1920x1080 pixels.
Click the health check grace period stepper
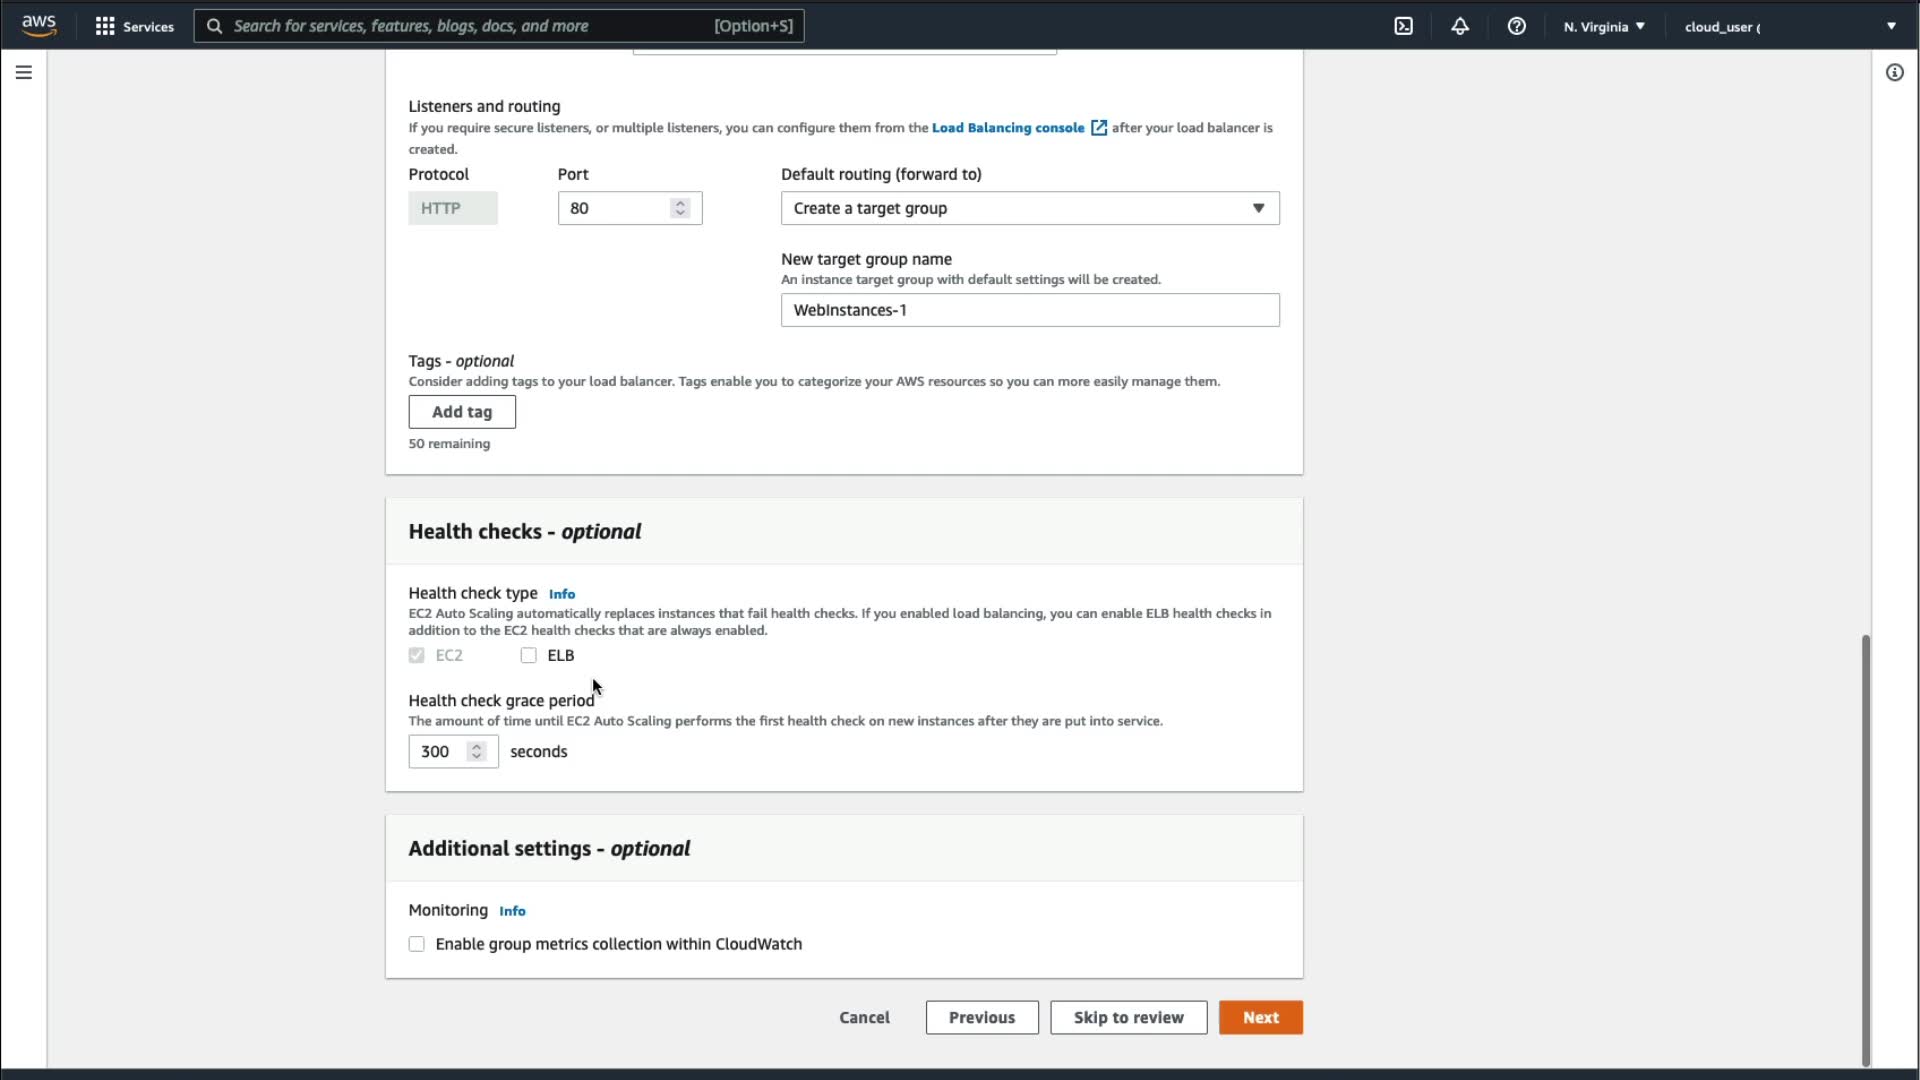pos(477,752)
